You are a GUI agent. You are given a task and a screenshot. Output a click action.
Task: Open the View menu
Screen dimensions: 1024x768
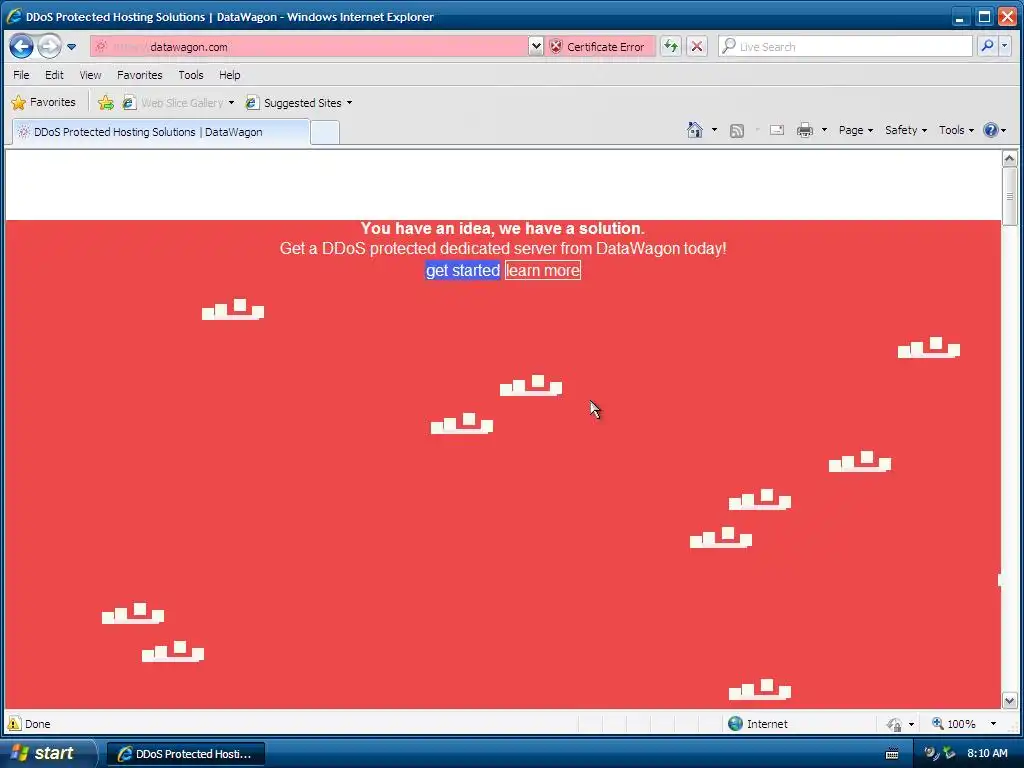click(x=90, y=75)
